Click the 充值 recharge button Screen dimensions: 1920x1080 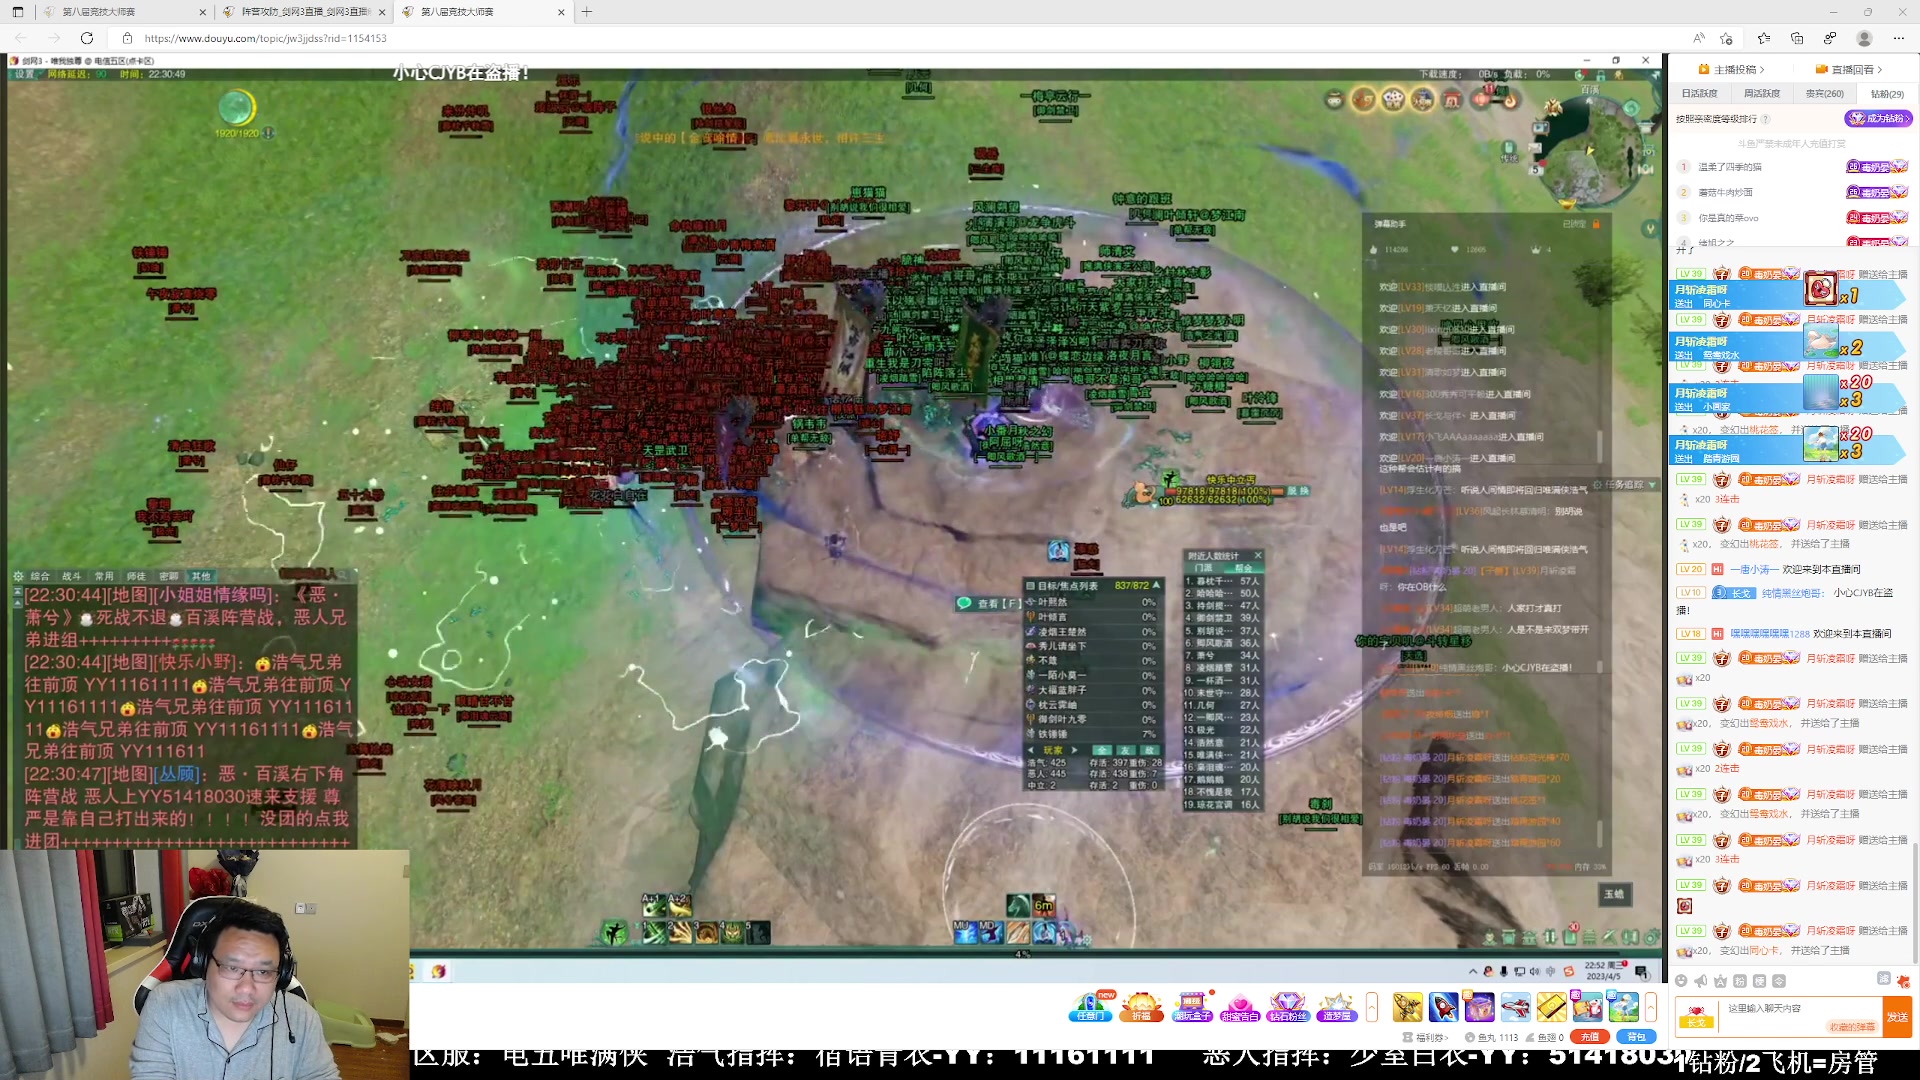click(1589, 1037)
